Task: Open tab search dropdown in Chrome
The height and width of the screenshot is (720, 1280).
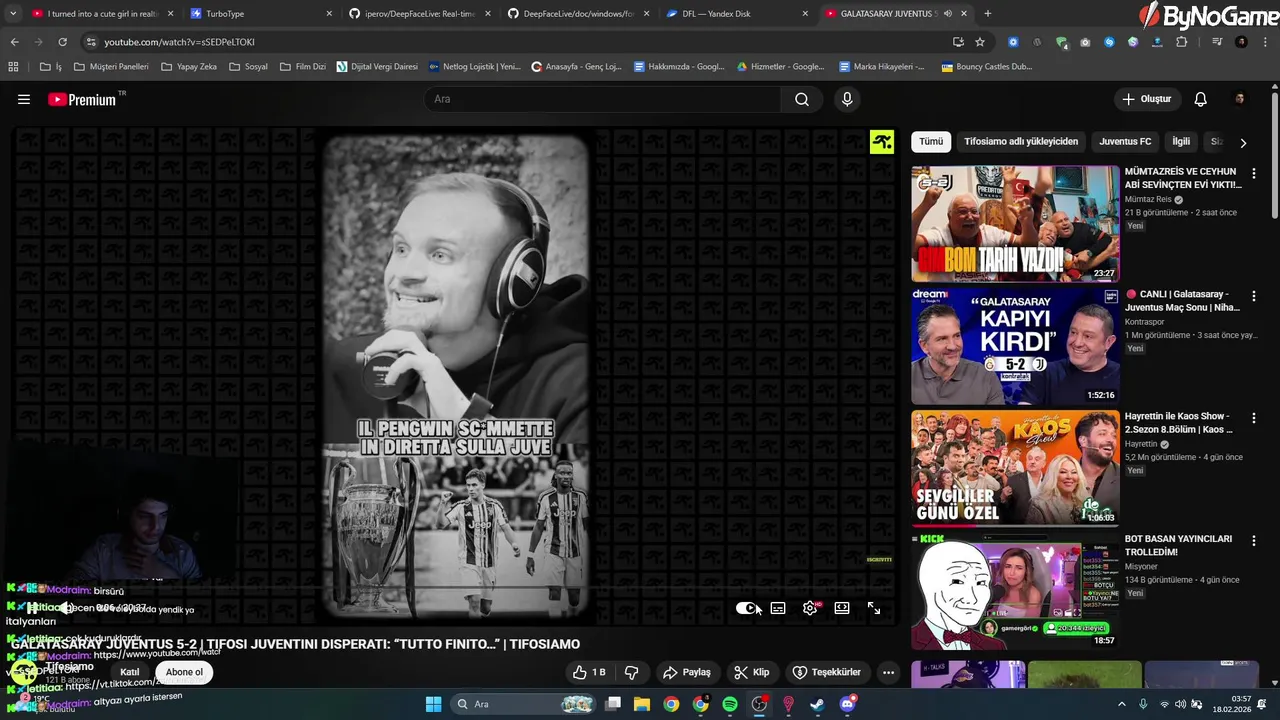Action: 13,14
